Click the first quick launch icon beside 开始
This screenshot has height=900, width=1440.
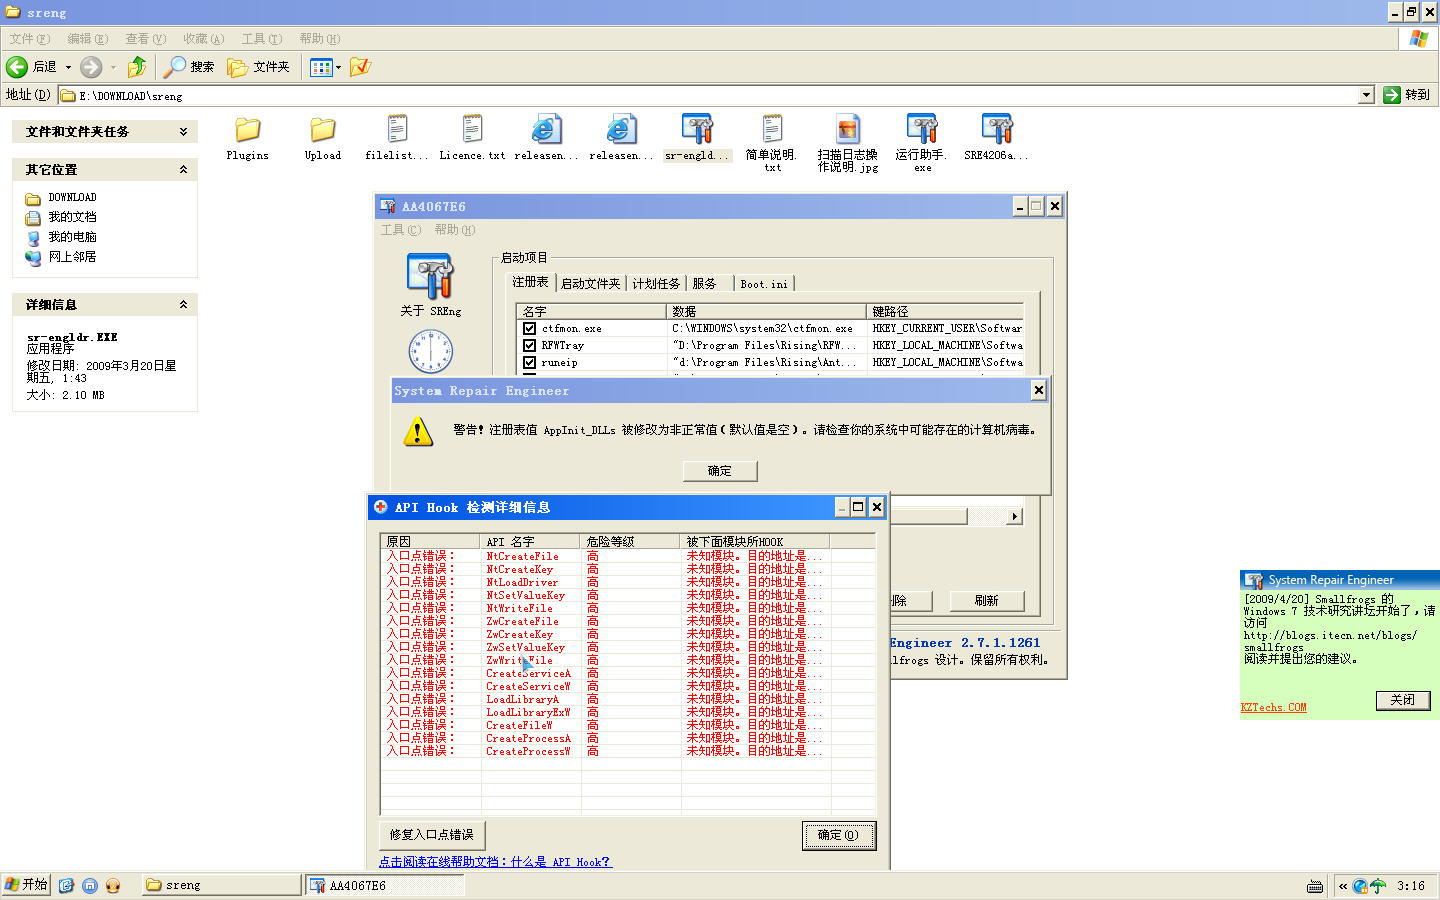coord(66,885)
